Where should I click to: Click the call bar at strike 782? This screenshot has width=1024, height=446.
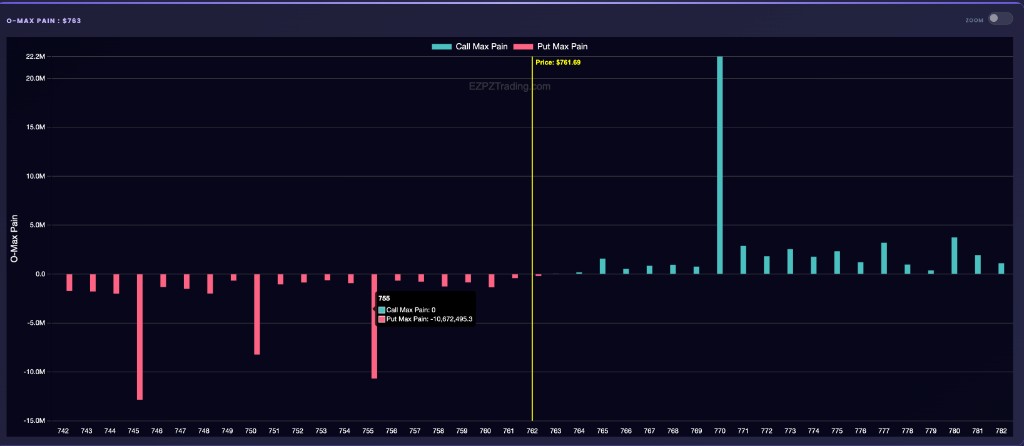click(x=1001, y=268)
